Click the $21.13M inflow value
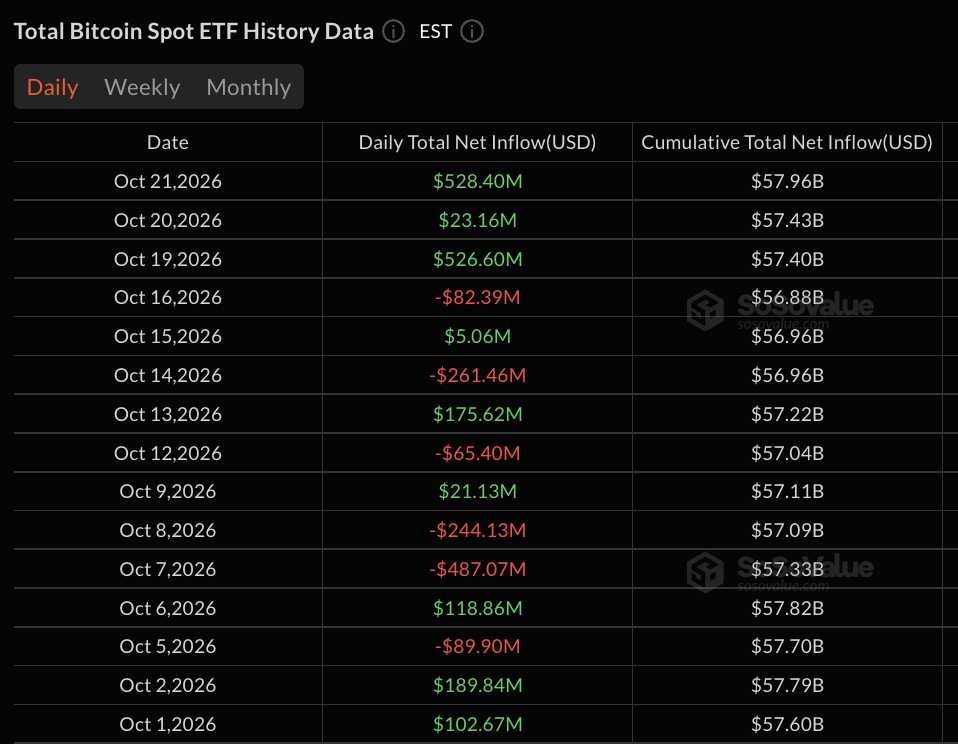Screen dimensions: 958x744 pyautogui.click(x=478, y=492)
